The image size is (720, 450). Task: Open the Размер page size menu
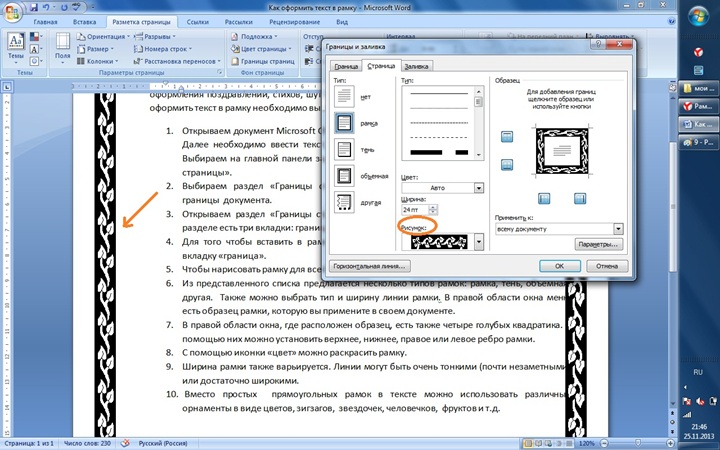point(96,49)
